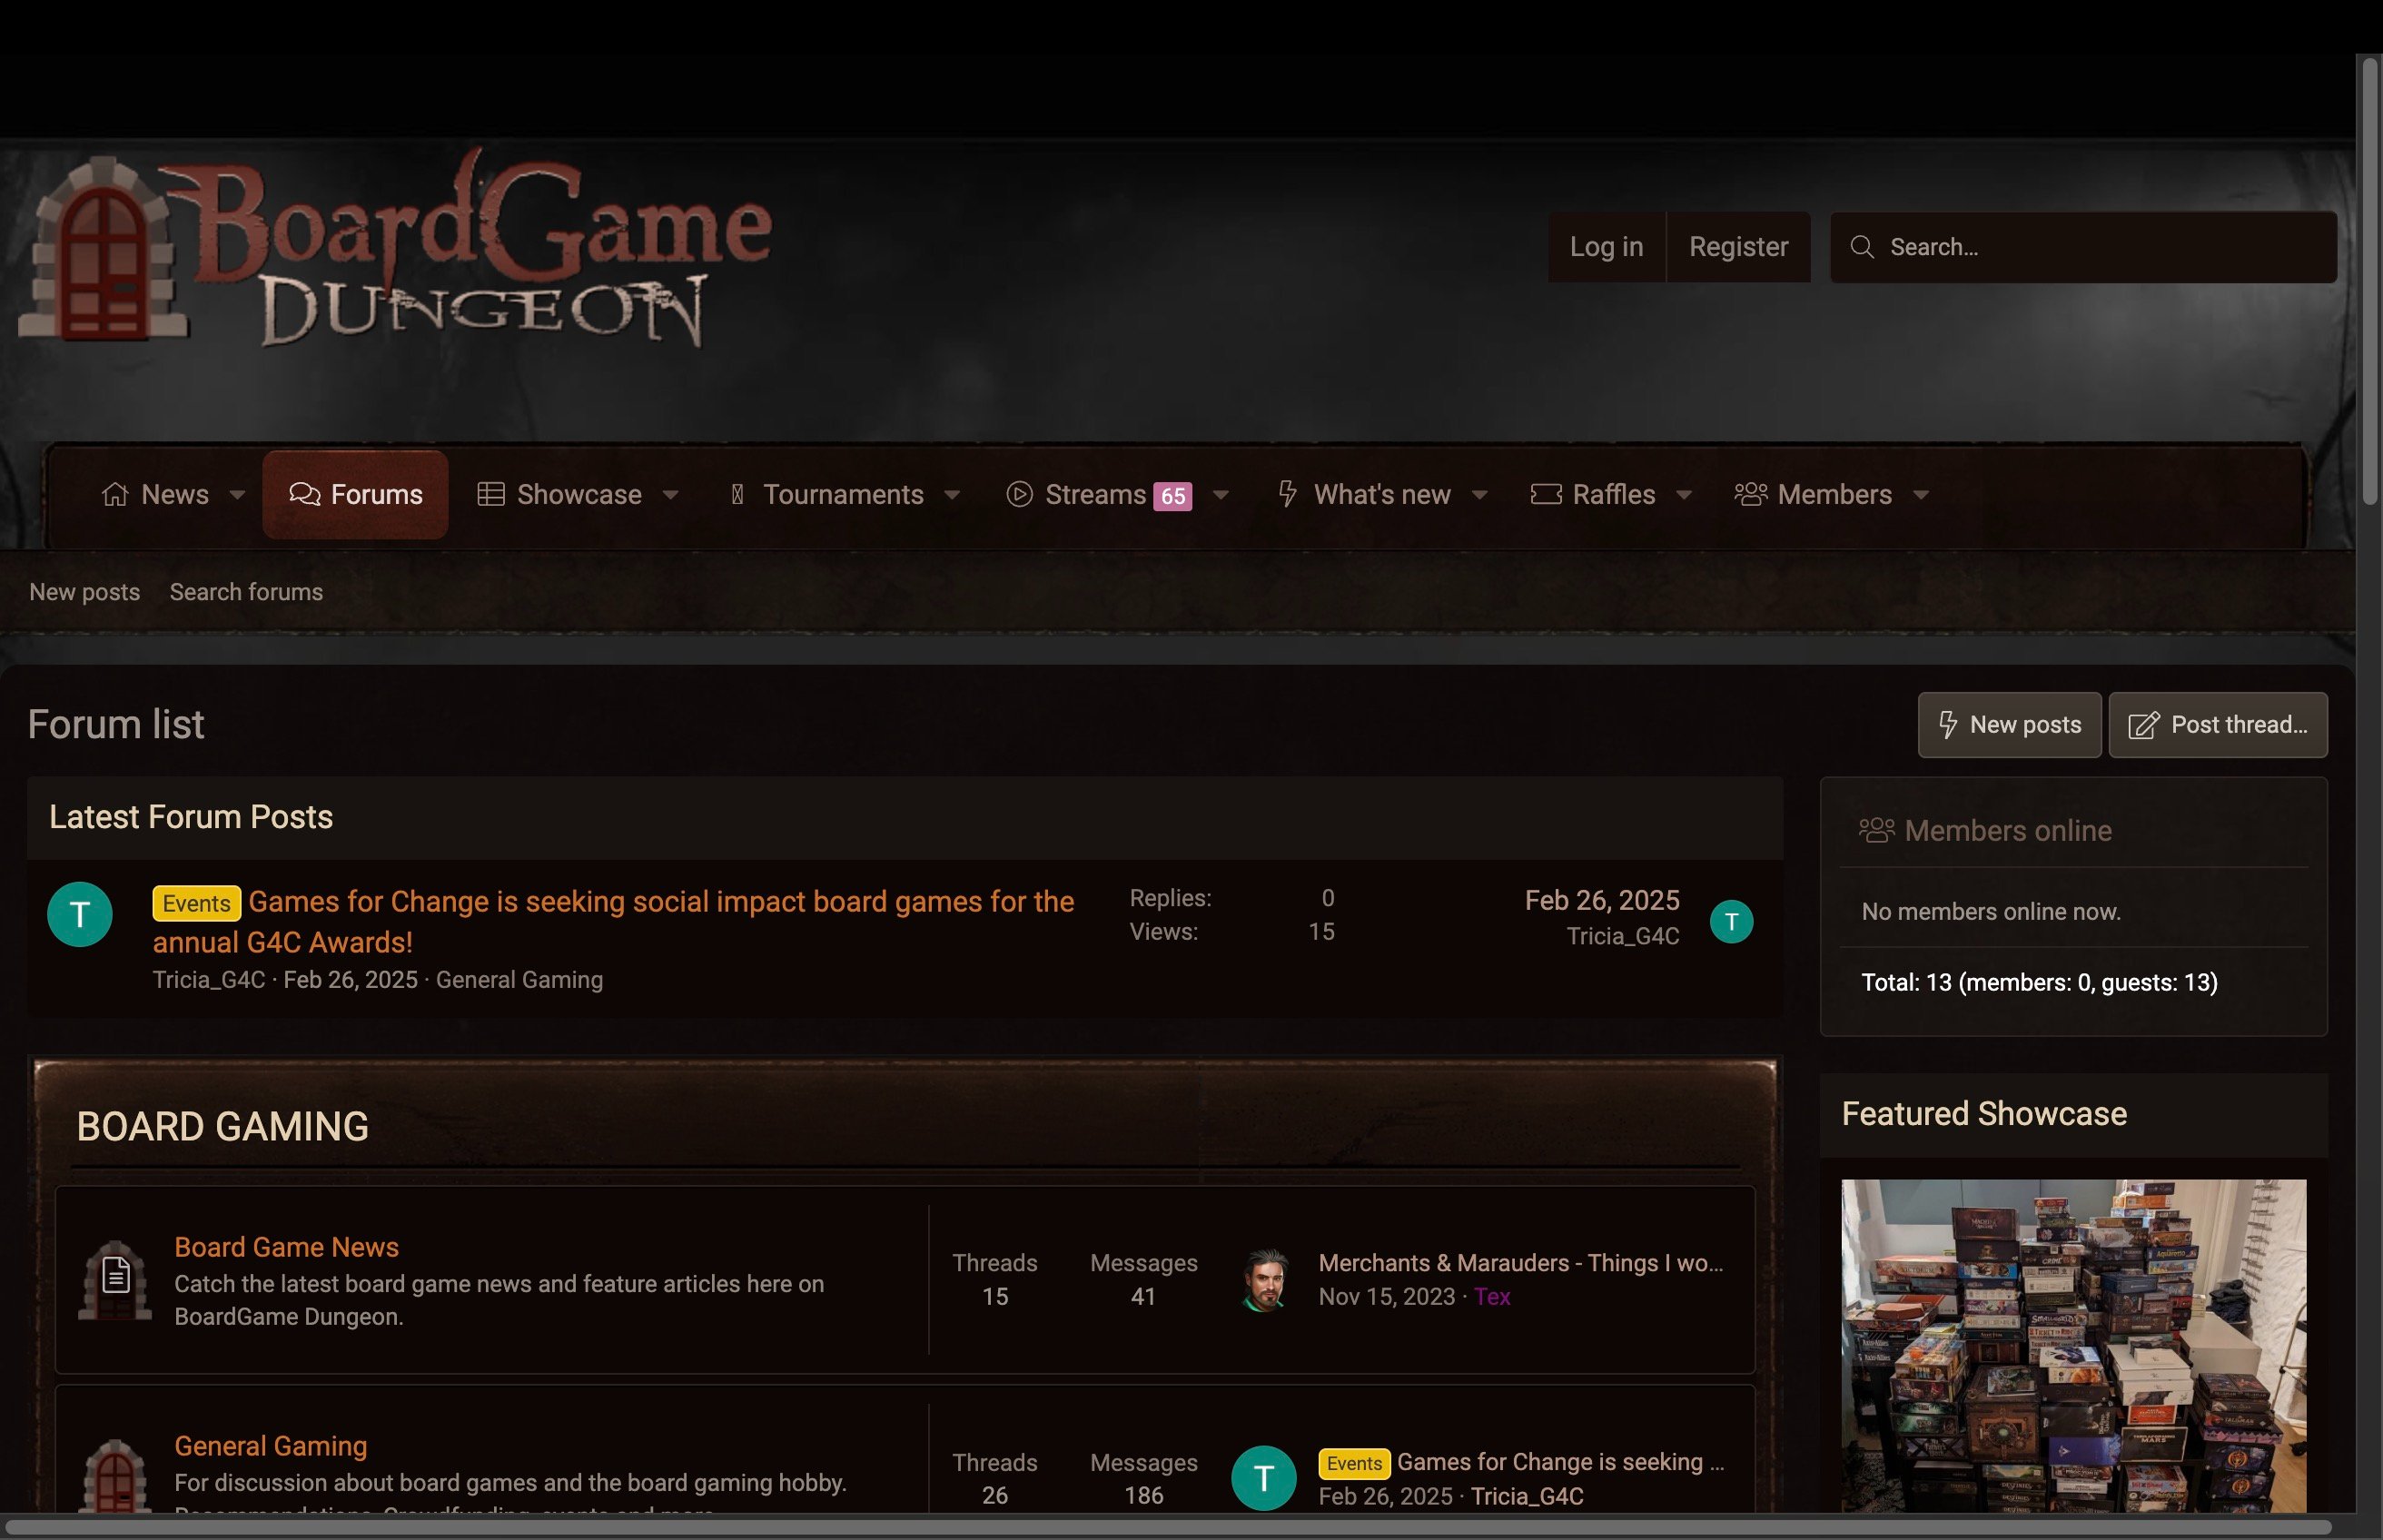The image size is (2383, 1540).
Task: Open the News tab
Action: 155,494
